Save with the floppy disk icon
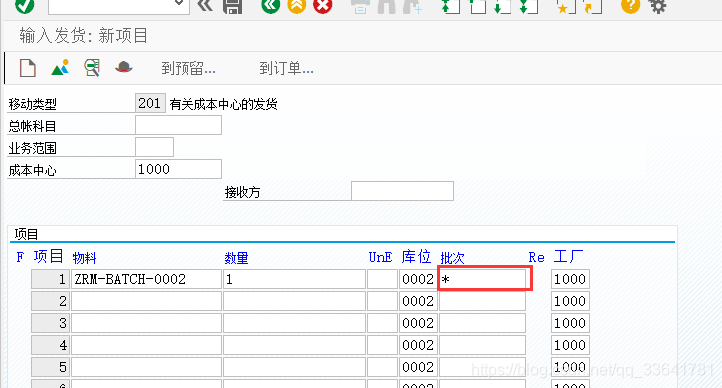Viewport: 722px width, 388px height. tap(233, 6)
